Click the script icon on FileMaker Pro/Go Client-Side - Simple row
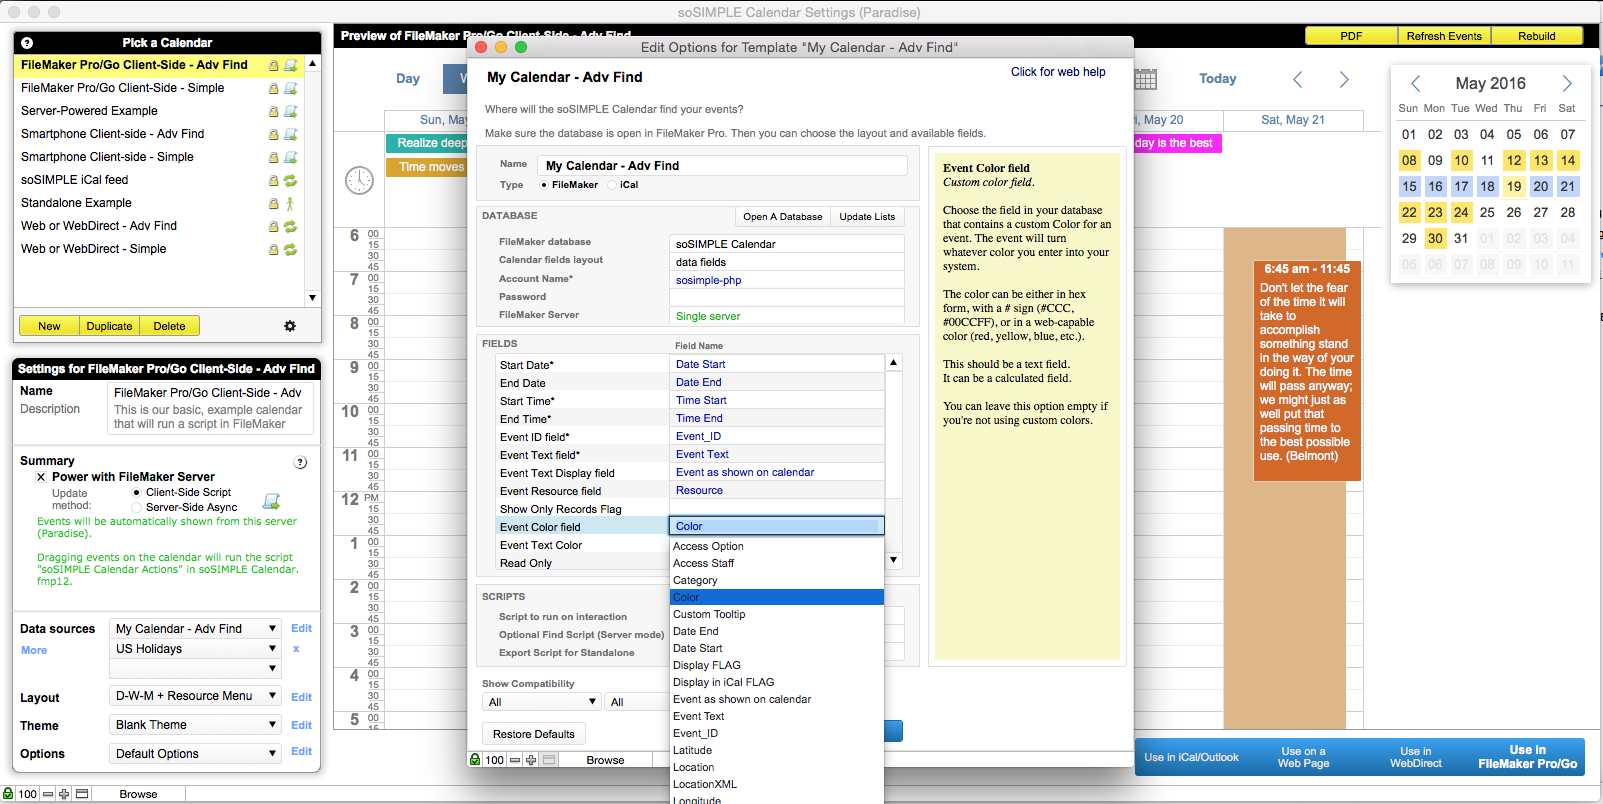 coord(290,88)
